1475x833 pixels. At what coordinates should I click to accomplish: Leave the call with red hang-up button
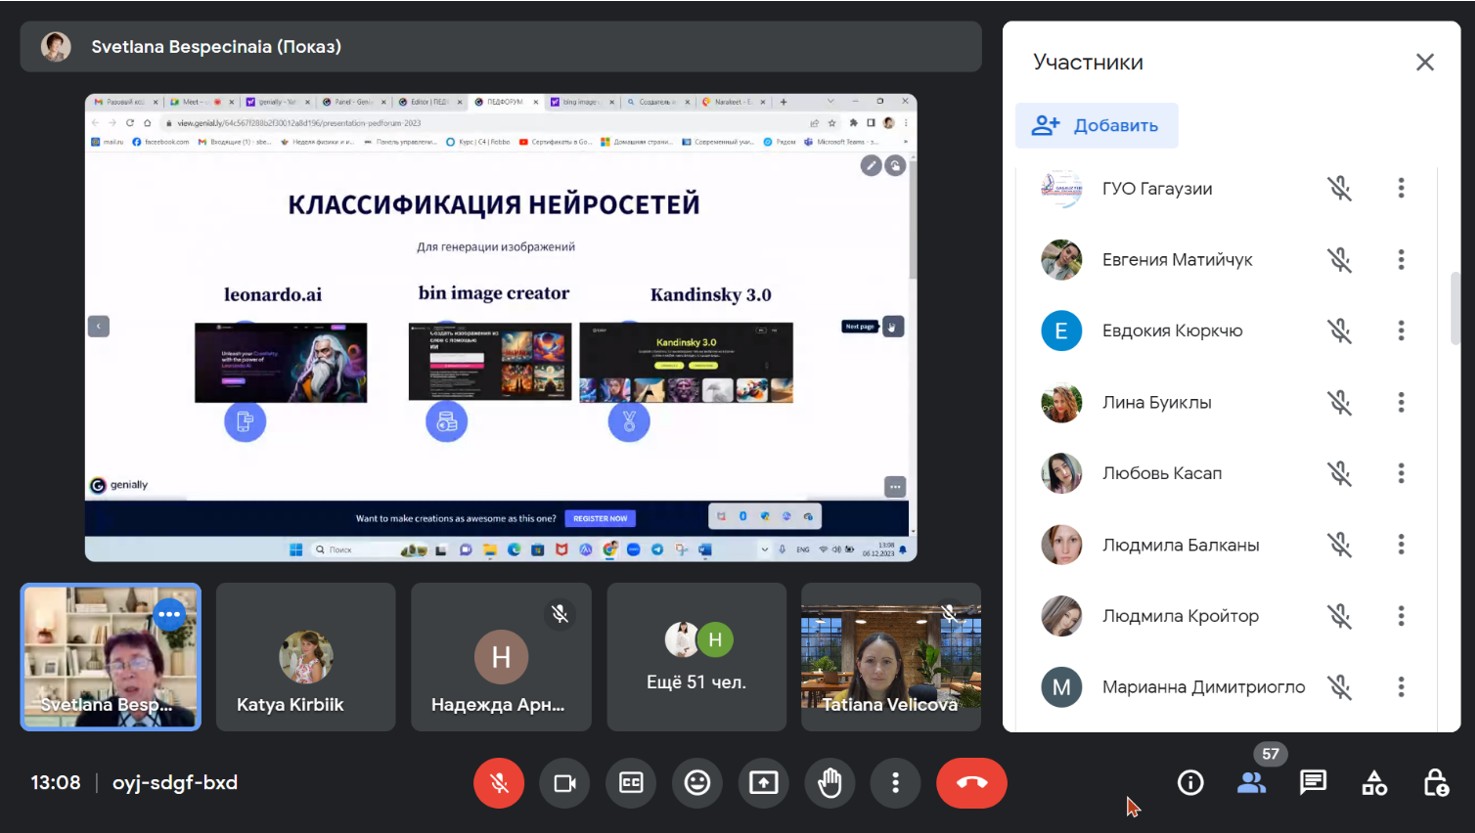[x=972, y=783]
